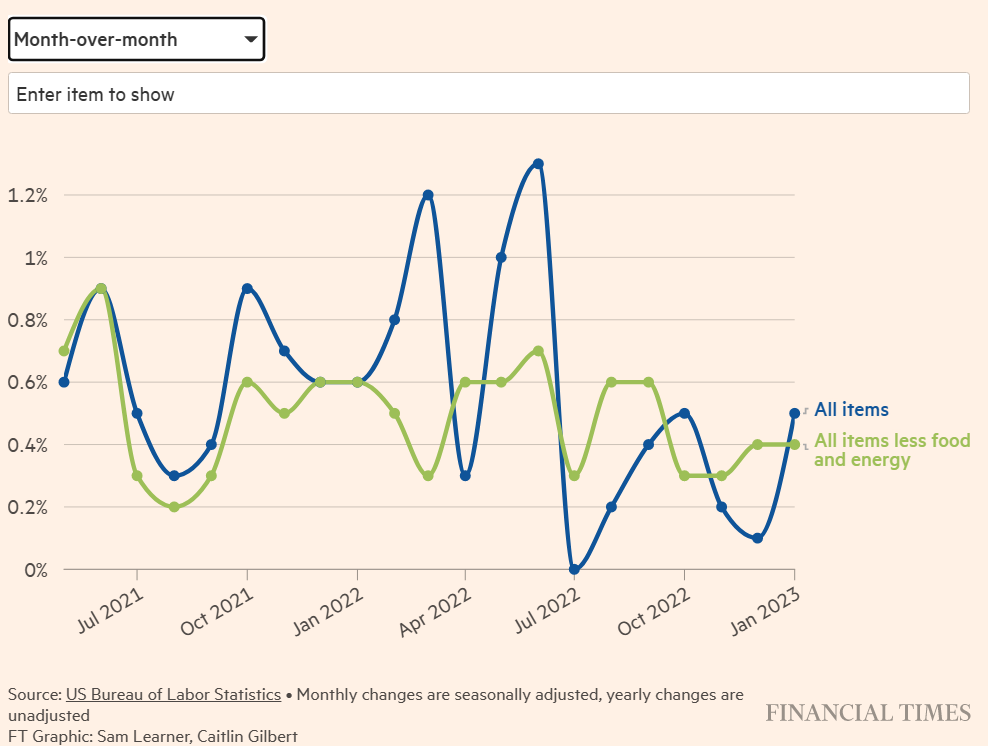The width and height of the screenshot is (988, 746).
Task: Open the Month-over-month dropdown
Action: pos(136,39)
